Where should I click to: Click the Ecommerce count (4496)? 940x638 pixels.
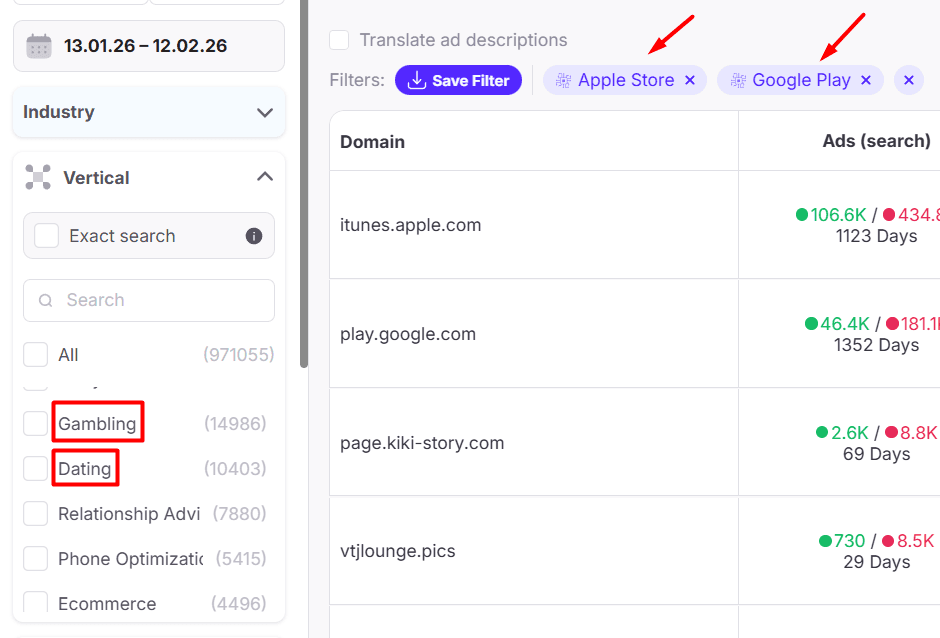click(239, 603)
